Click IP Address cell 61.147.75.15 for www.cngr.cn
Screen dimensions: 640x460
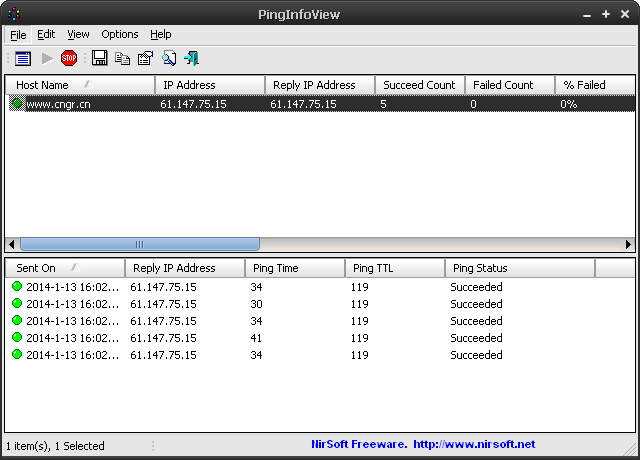(x=193, y=104)
